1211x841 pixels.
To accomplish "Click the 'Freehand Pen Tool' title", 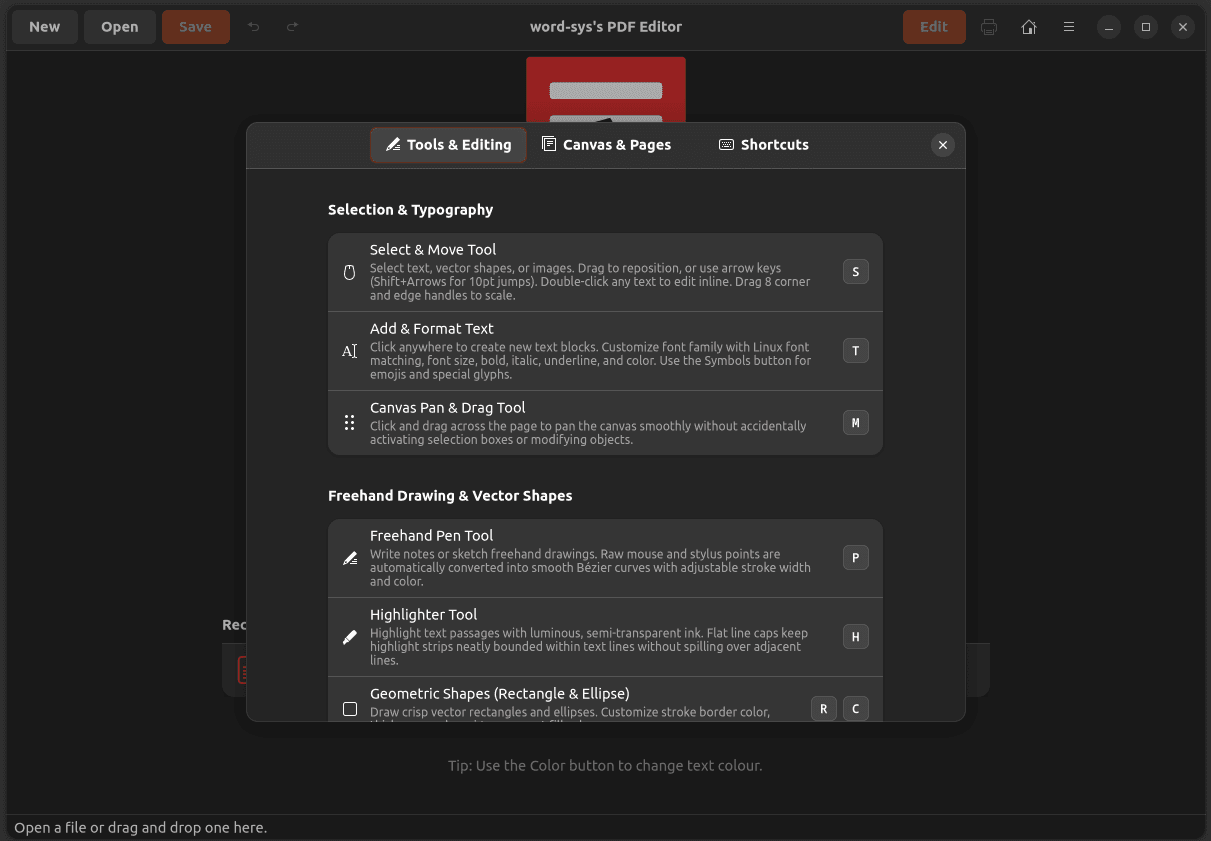I will pos(432,536).
